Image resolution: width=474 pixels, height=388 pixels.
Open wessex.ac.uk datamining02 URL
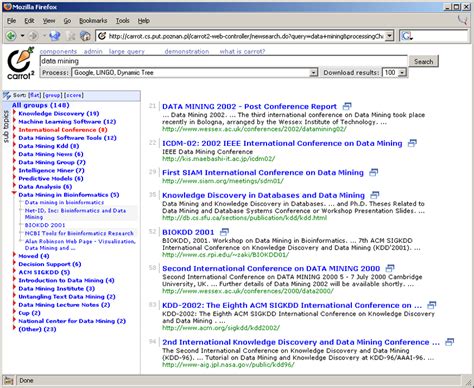point(254,129)
